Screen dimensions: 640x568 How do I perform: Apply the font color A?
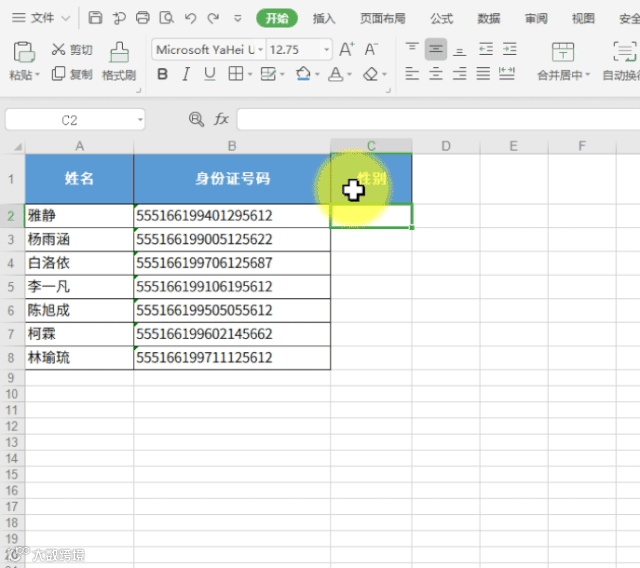pyautogui.click(x=336, y=74)
